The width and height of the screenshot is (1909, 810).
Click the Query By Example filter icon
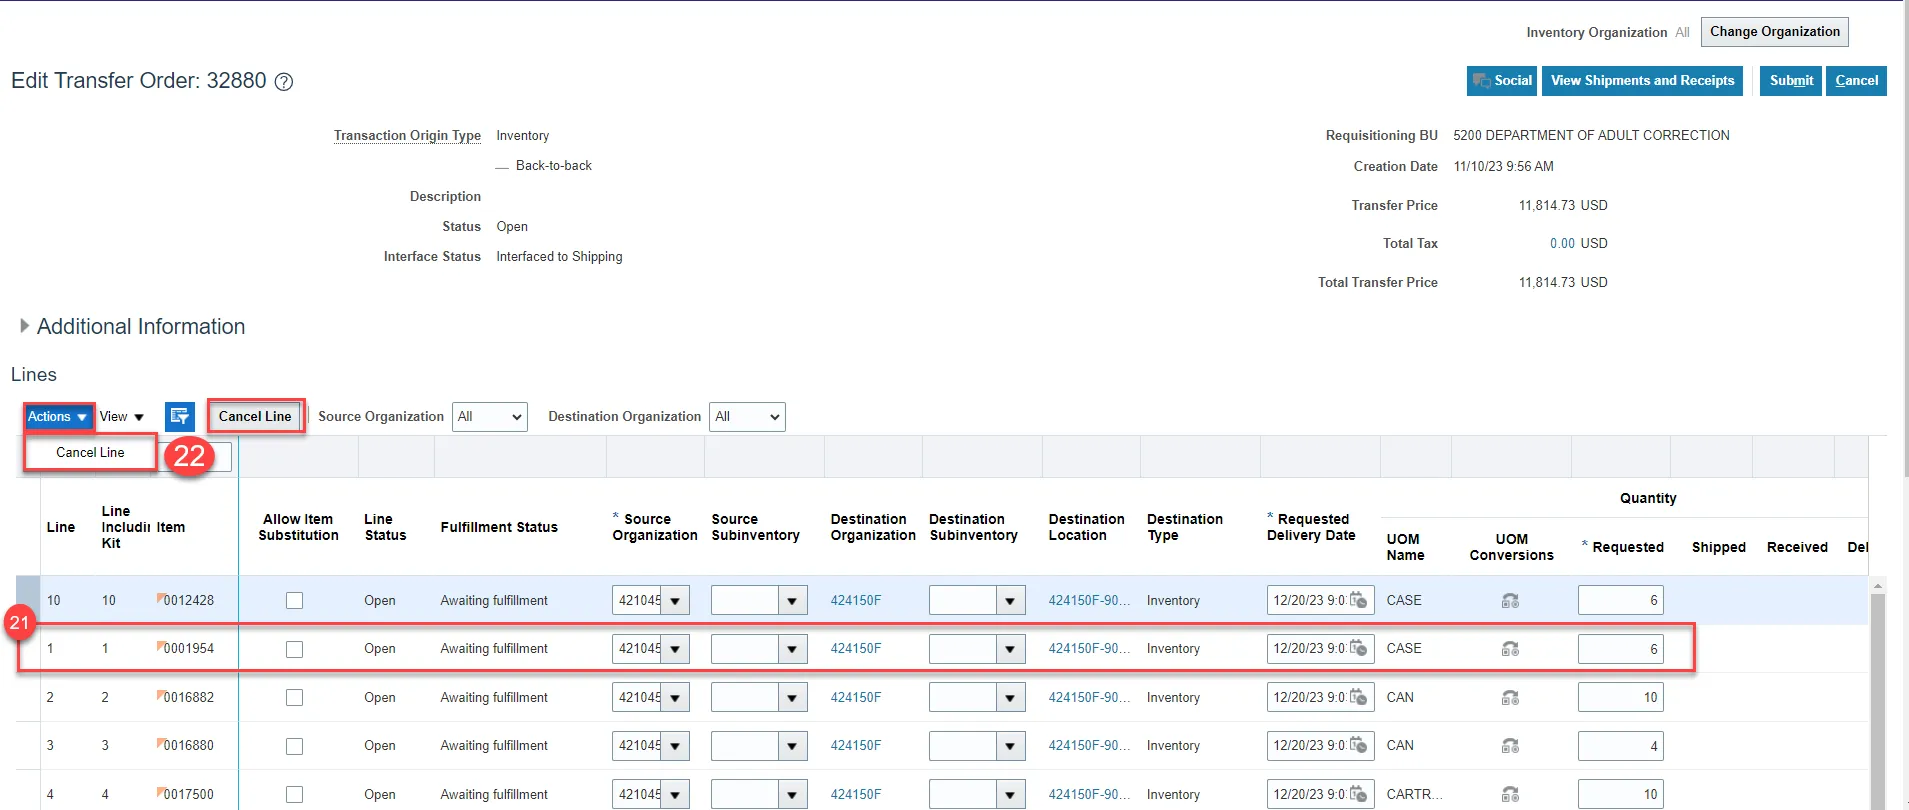pos(180,417)
